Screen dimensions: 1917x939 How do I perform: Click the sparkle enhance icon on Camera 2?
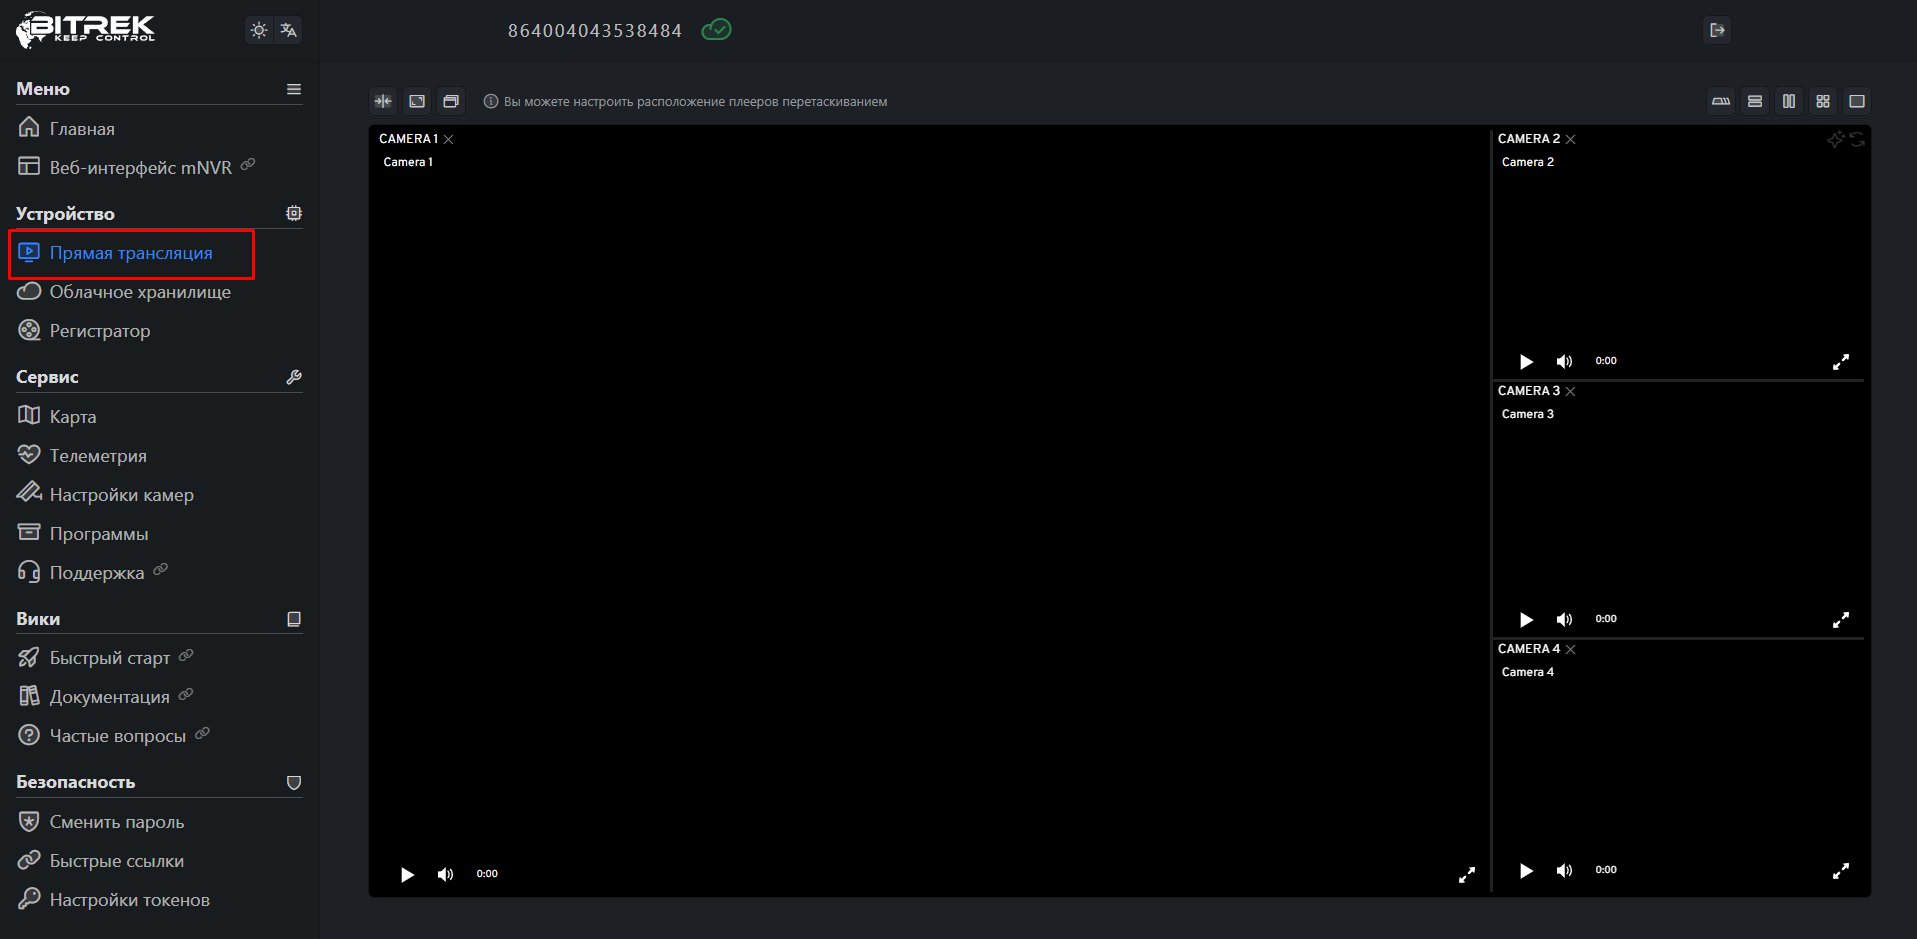click(1836, 140)
